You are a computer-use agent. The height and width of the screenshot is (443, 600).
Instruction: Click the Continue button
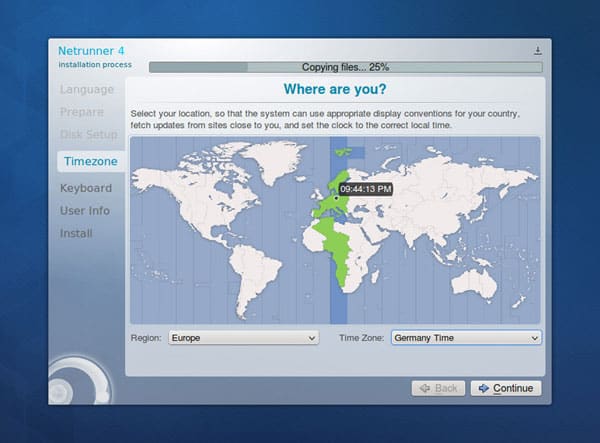coord(506,388)
